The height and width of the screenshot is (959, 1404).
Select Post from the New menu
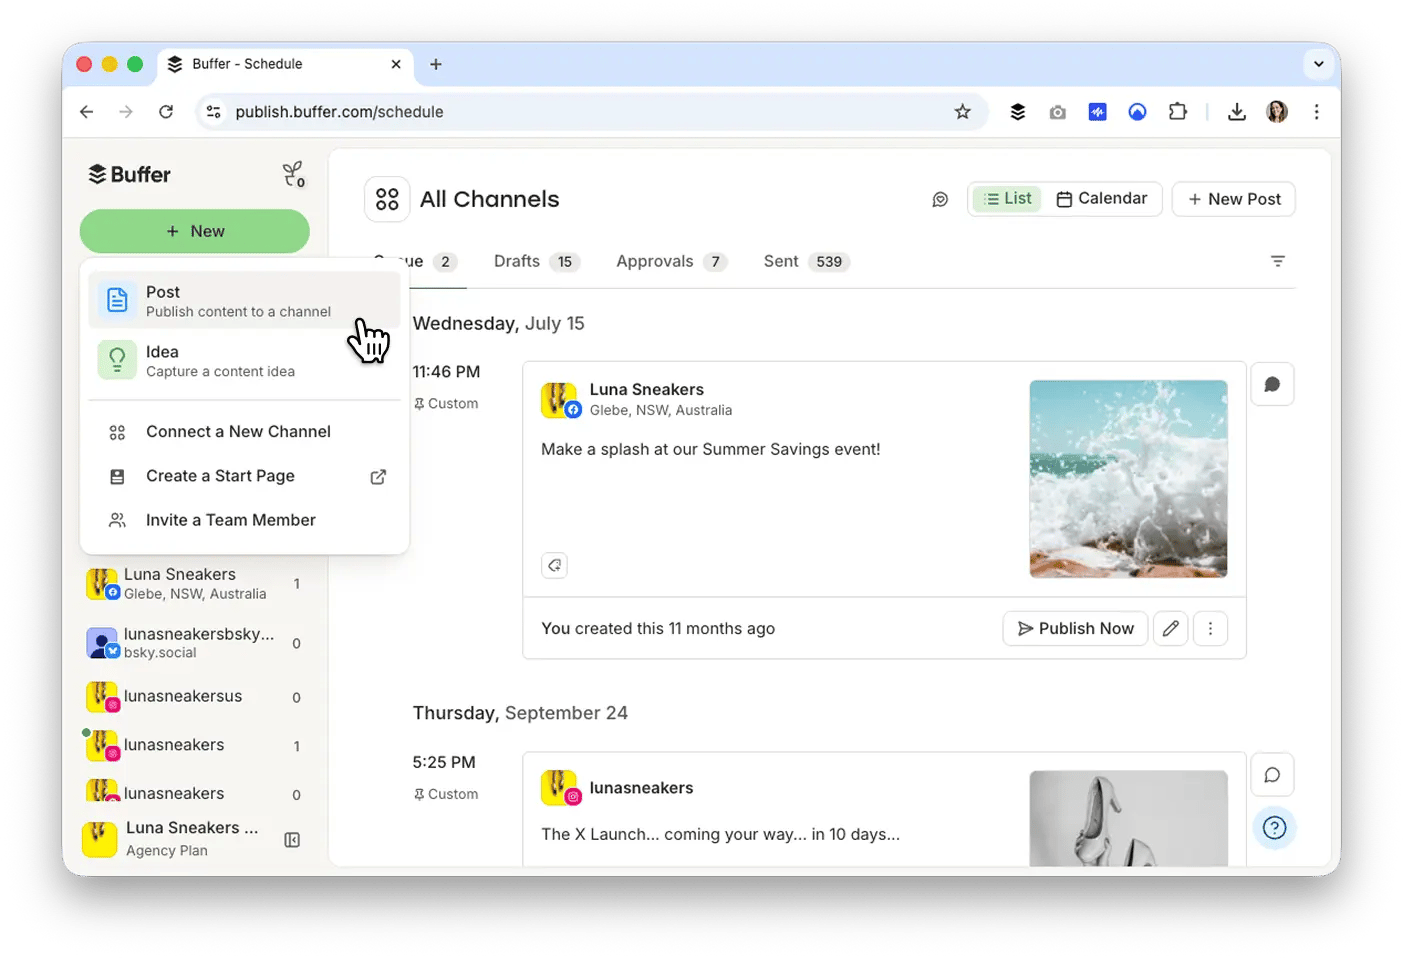coord(244,300)
